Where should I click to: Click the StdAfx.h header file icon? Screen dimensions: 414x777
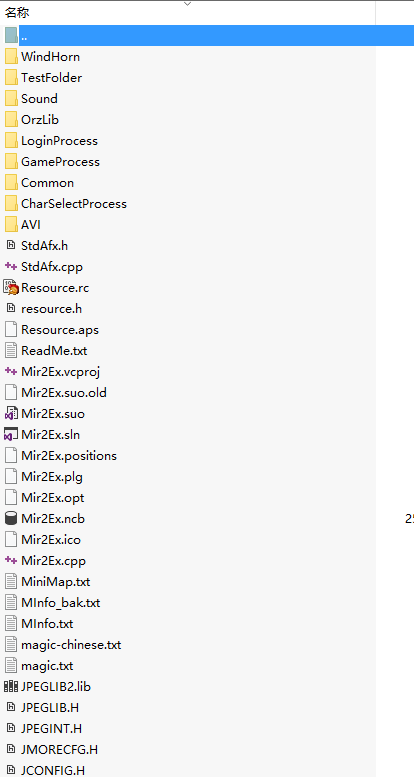(11, 245)
